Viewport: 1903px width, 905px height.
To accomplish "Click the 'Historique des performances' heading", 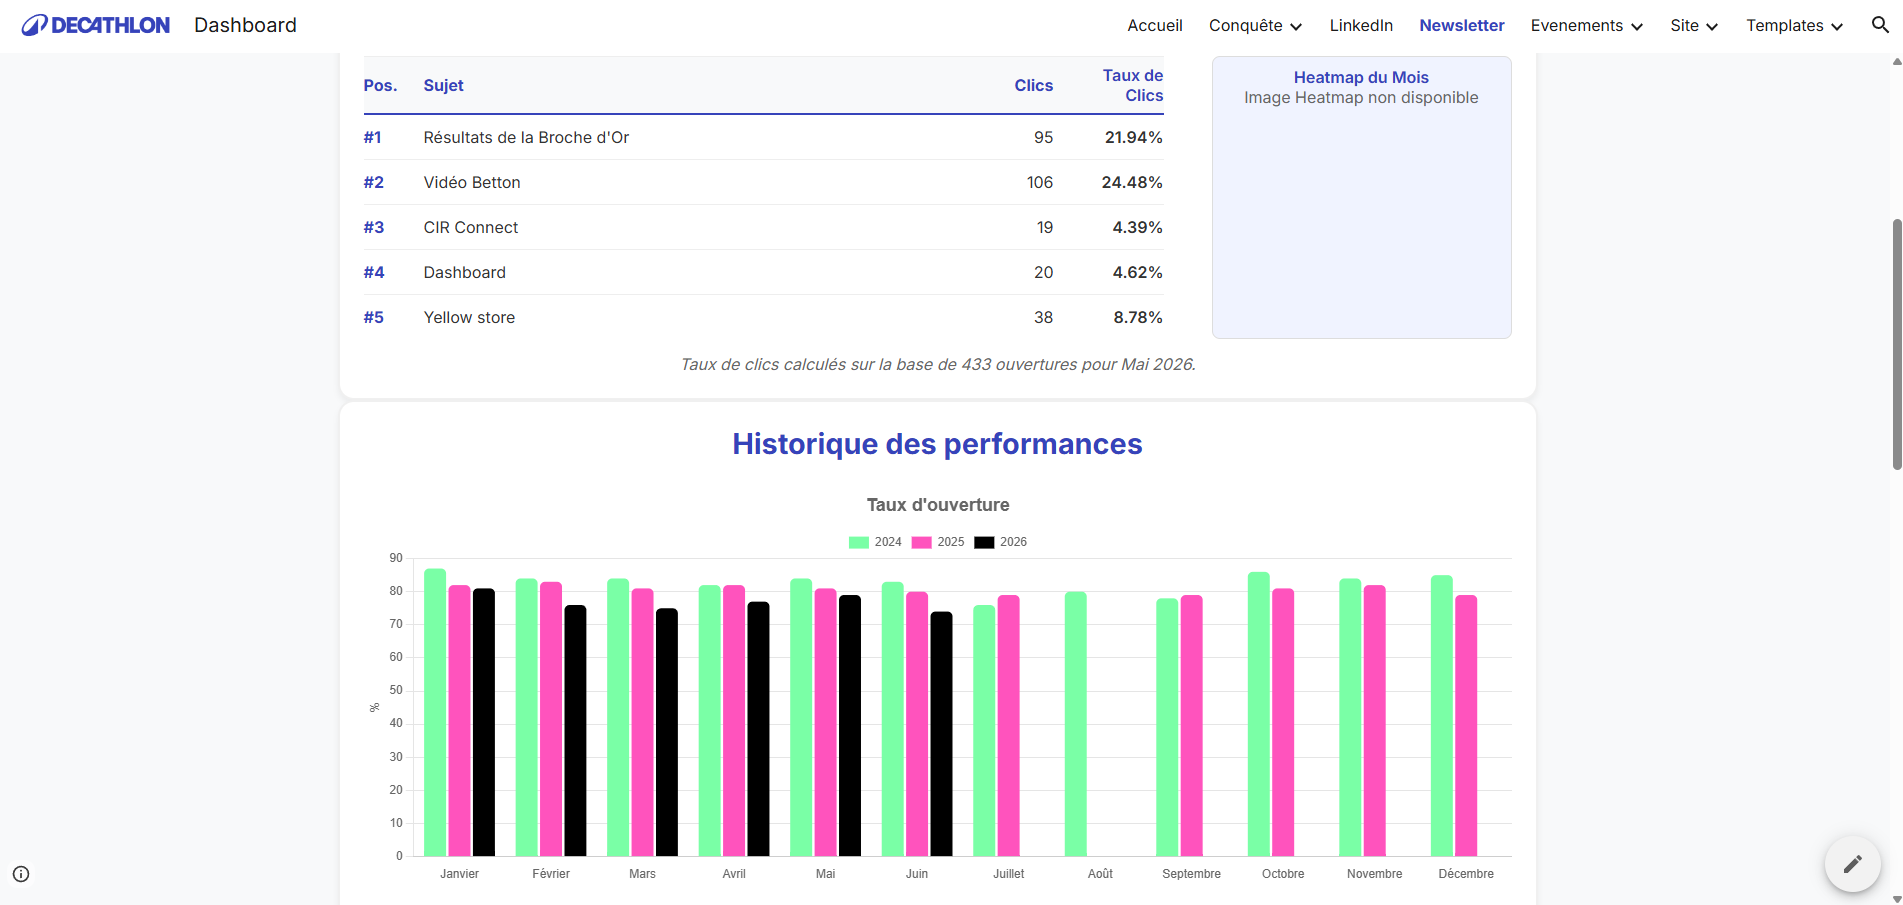I will 937,444.
